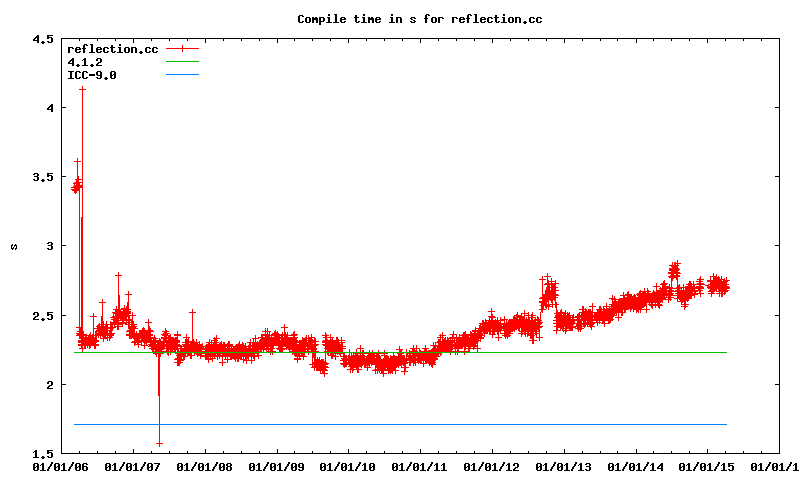Click the 1.5 y-axis tick label
Viewport: 800px width, 480px height.
tap(42, 454)
